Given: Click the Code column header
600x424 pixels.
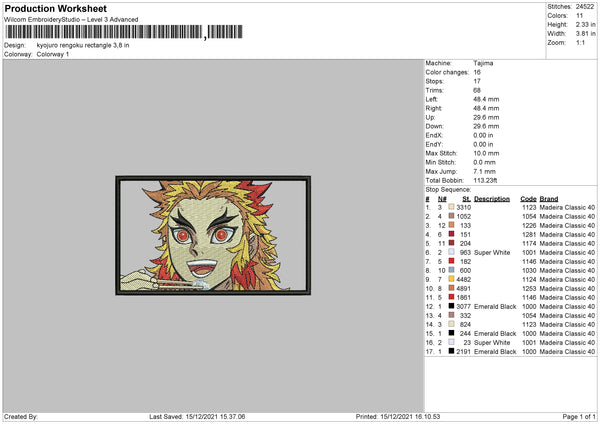Looking at the screenshot, I should pyautogui.click(x=528, y=199).
